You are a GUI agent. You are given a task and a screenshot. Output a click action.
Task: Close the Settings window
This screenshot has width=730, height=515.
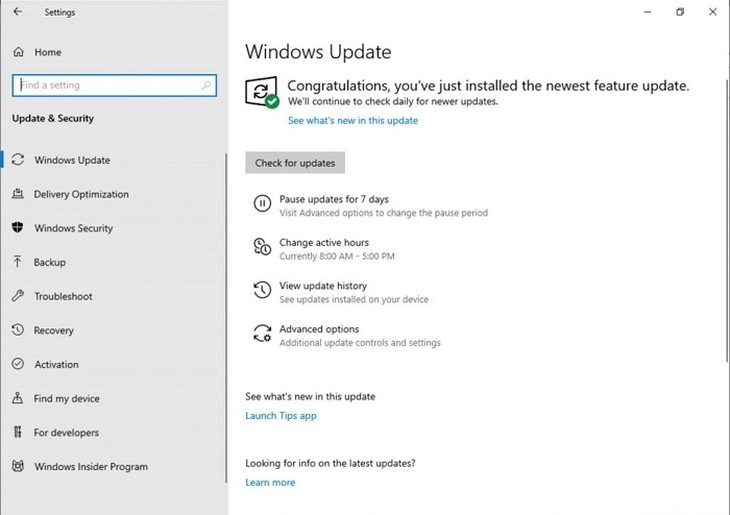(713, 12)
